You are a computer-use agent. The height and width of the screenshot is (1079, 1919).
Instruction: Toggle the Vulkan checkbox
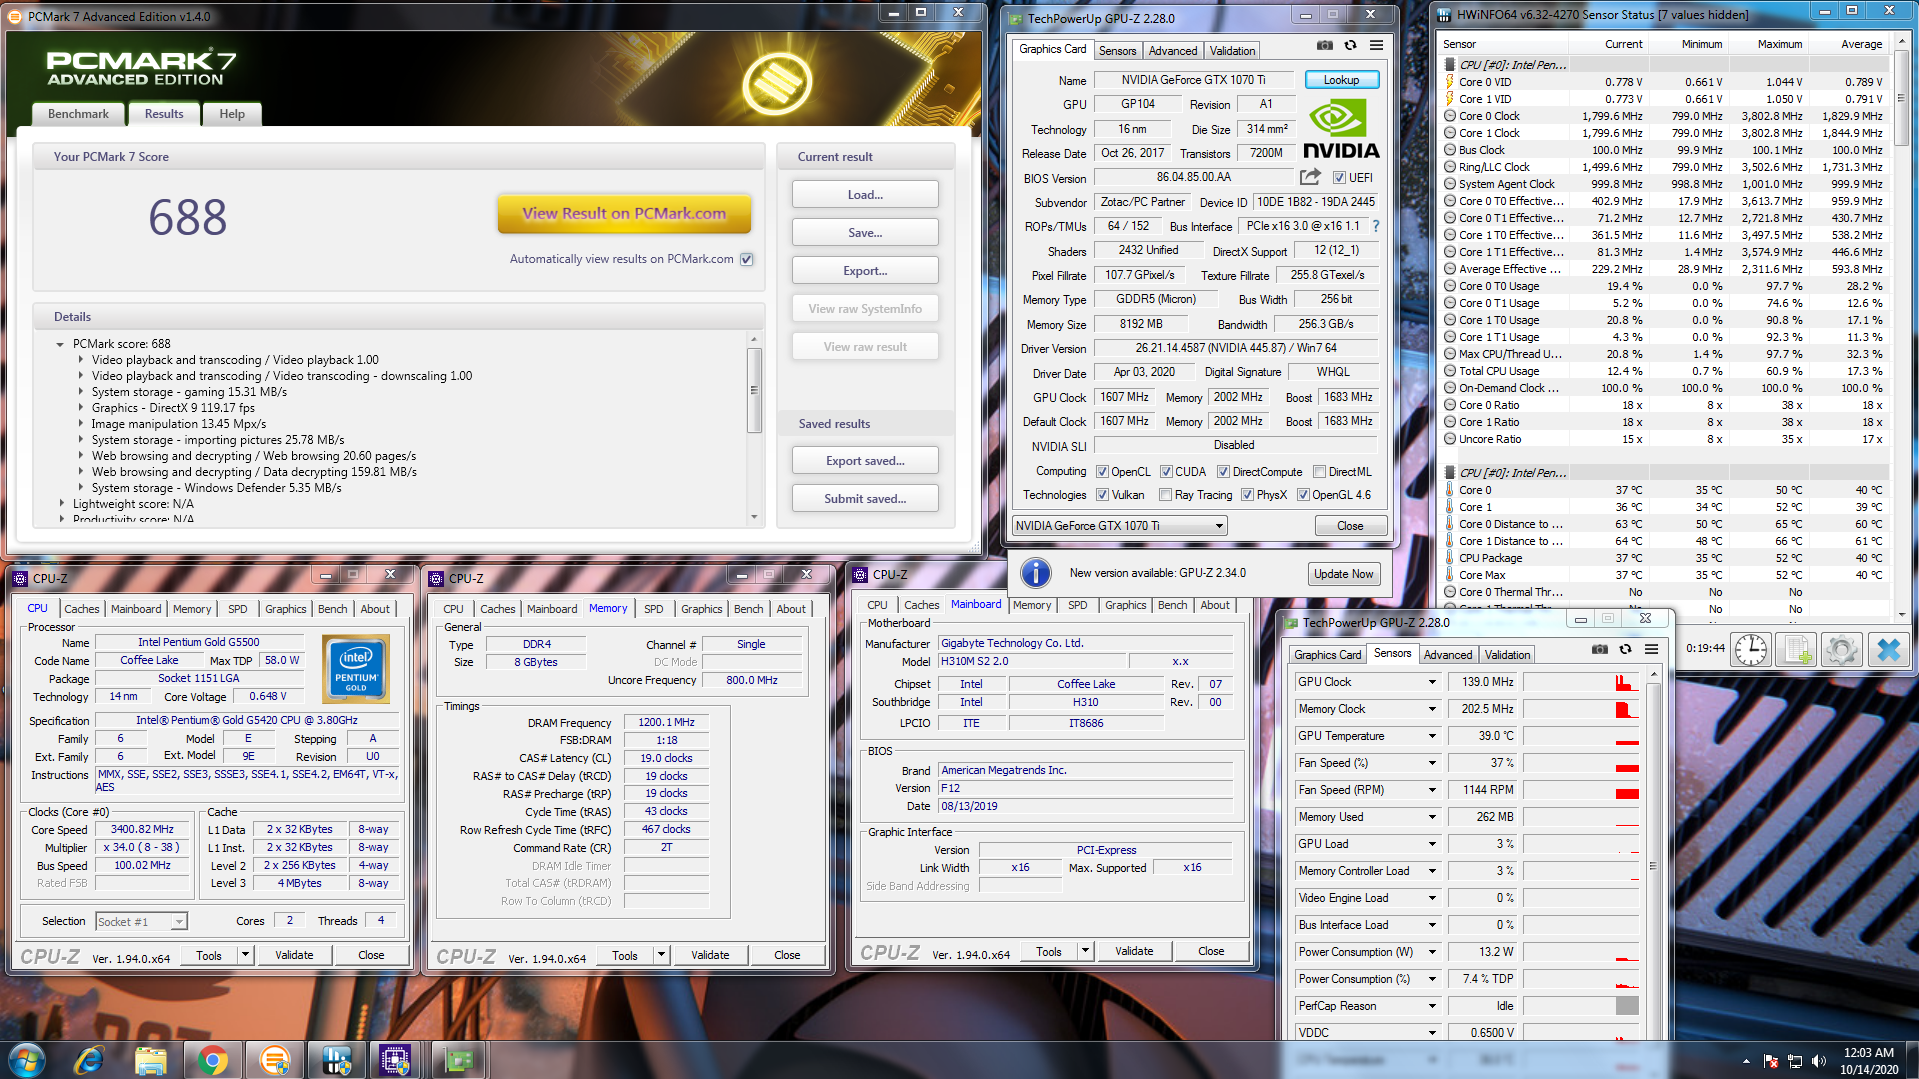click(1102, 495)
